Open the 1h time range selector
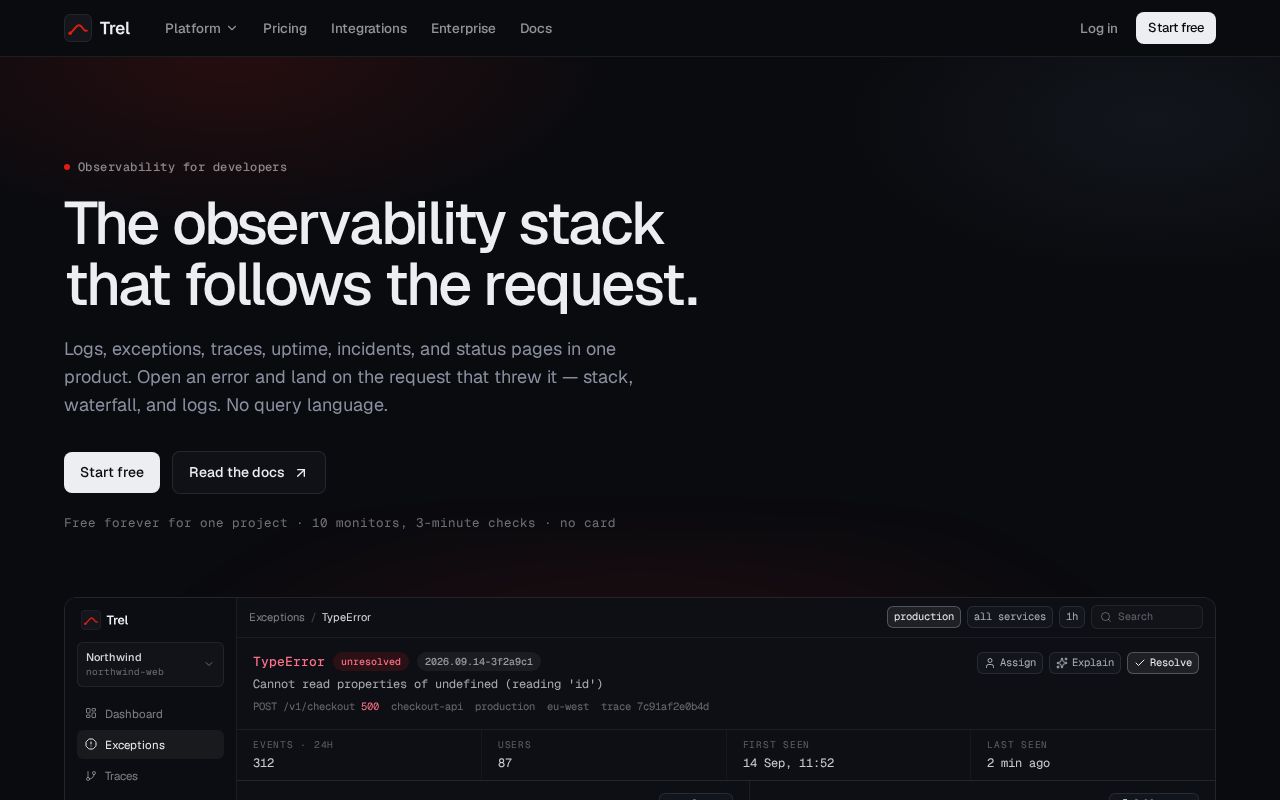 point(1072,617)
